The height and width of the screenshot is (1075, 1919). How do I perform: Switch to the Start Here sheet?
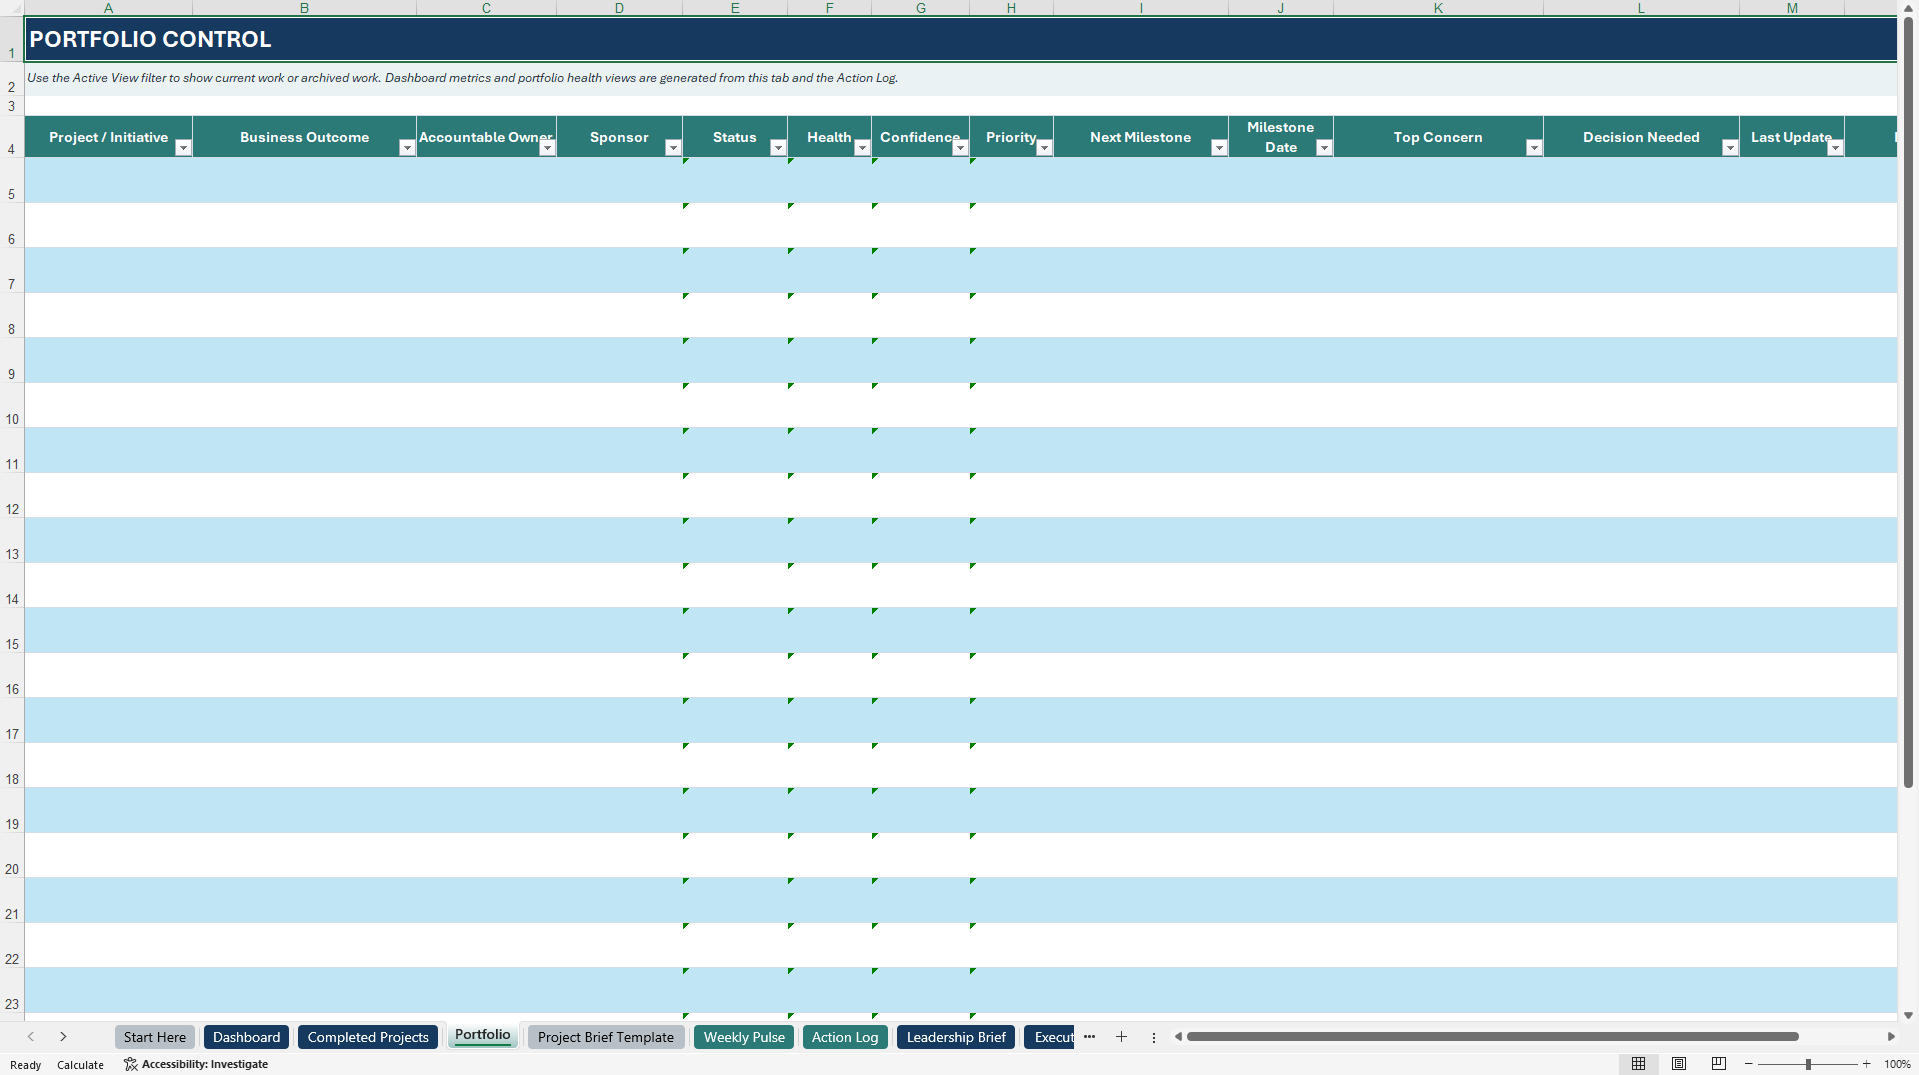pos(155,1037)
